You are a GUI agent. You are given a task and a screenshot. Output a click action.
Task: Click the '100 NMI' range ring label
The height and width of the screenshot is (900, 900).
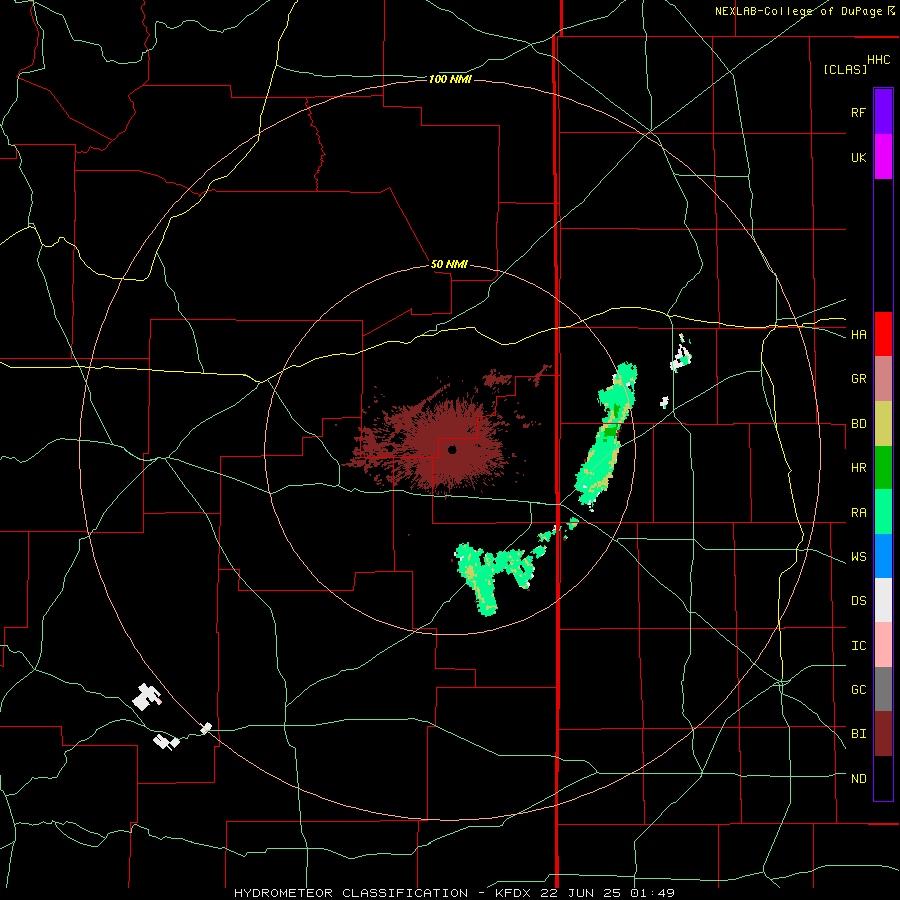pos(450,79)
